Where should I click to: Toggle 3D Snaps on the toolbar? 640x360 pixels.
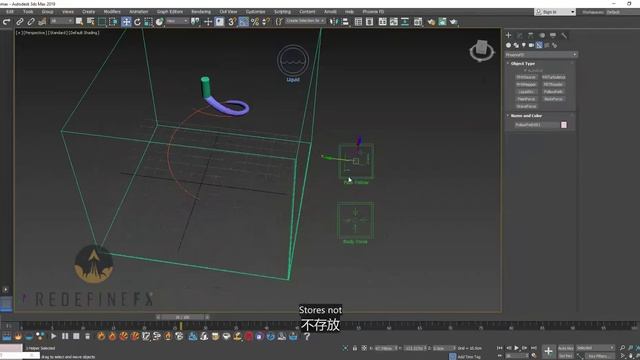231,22
